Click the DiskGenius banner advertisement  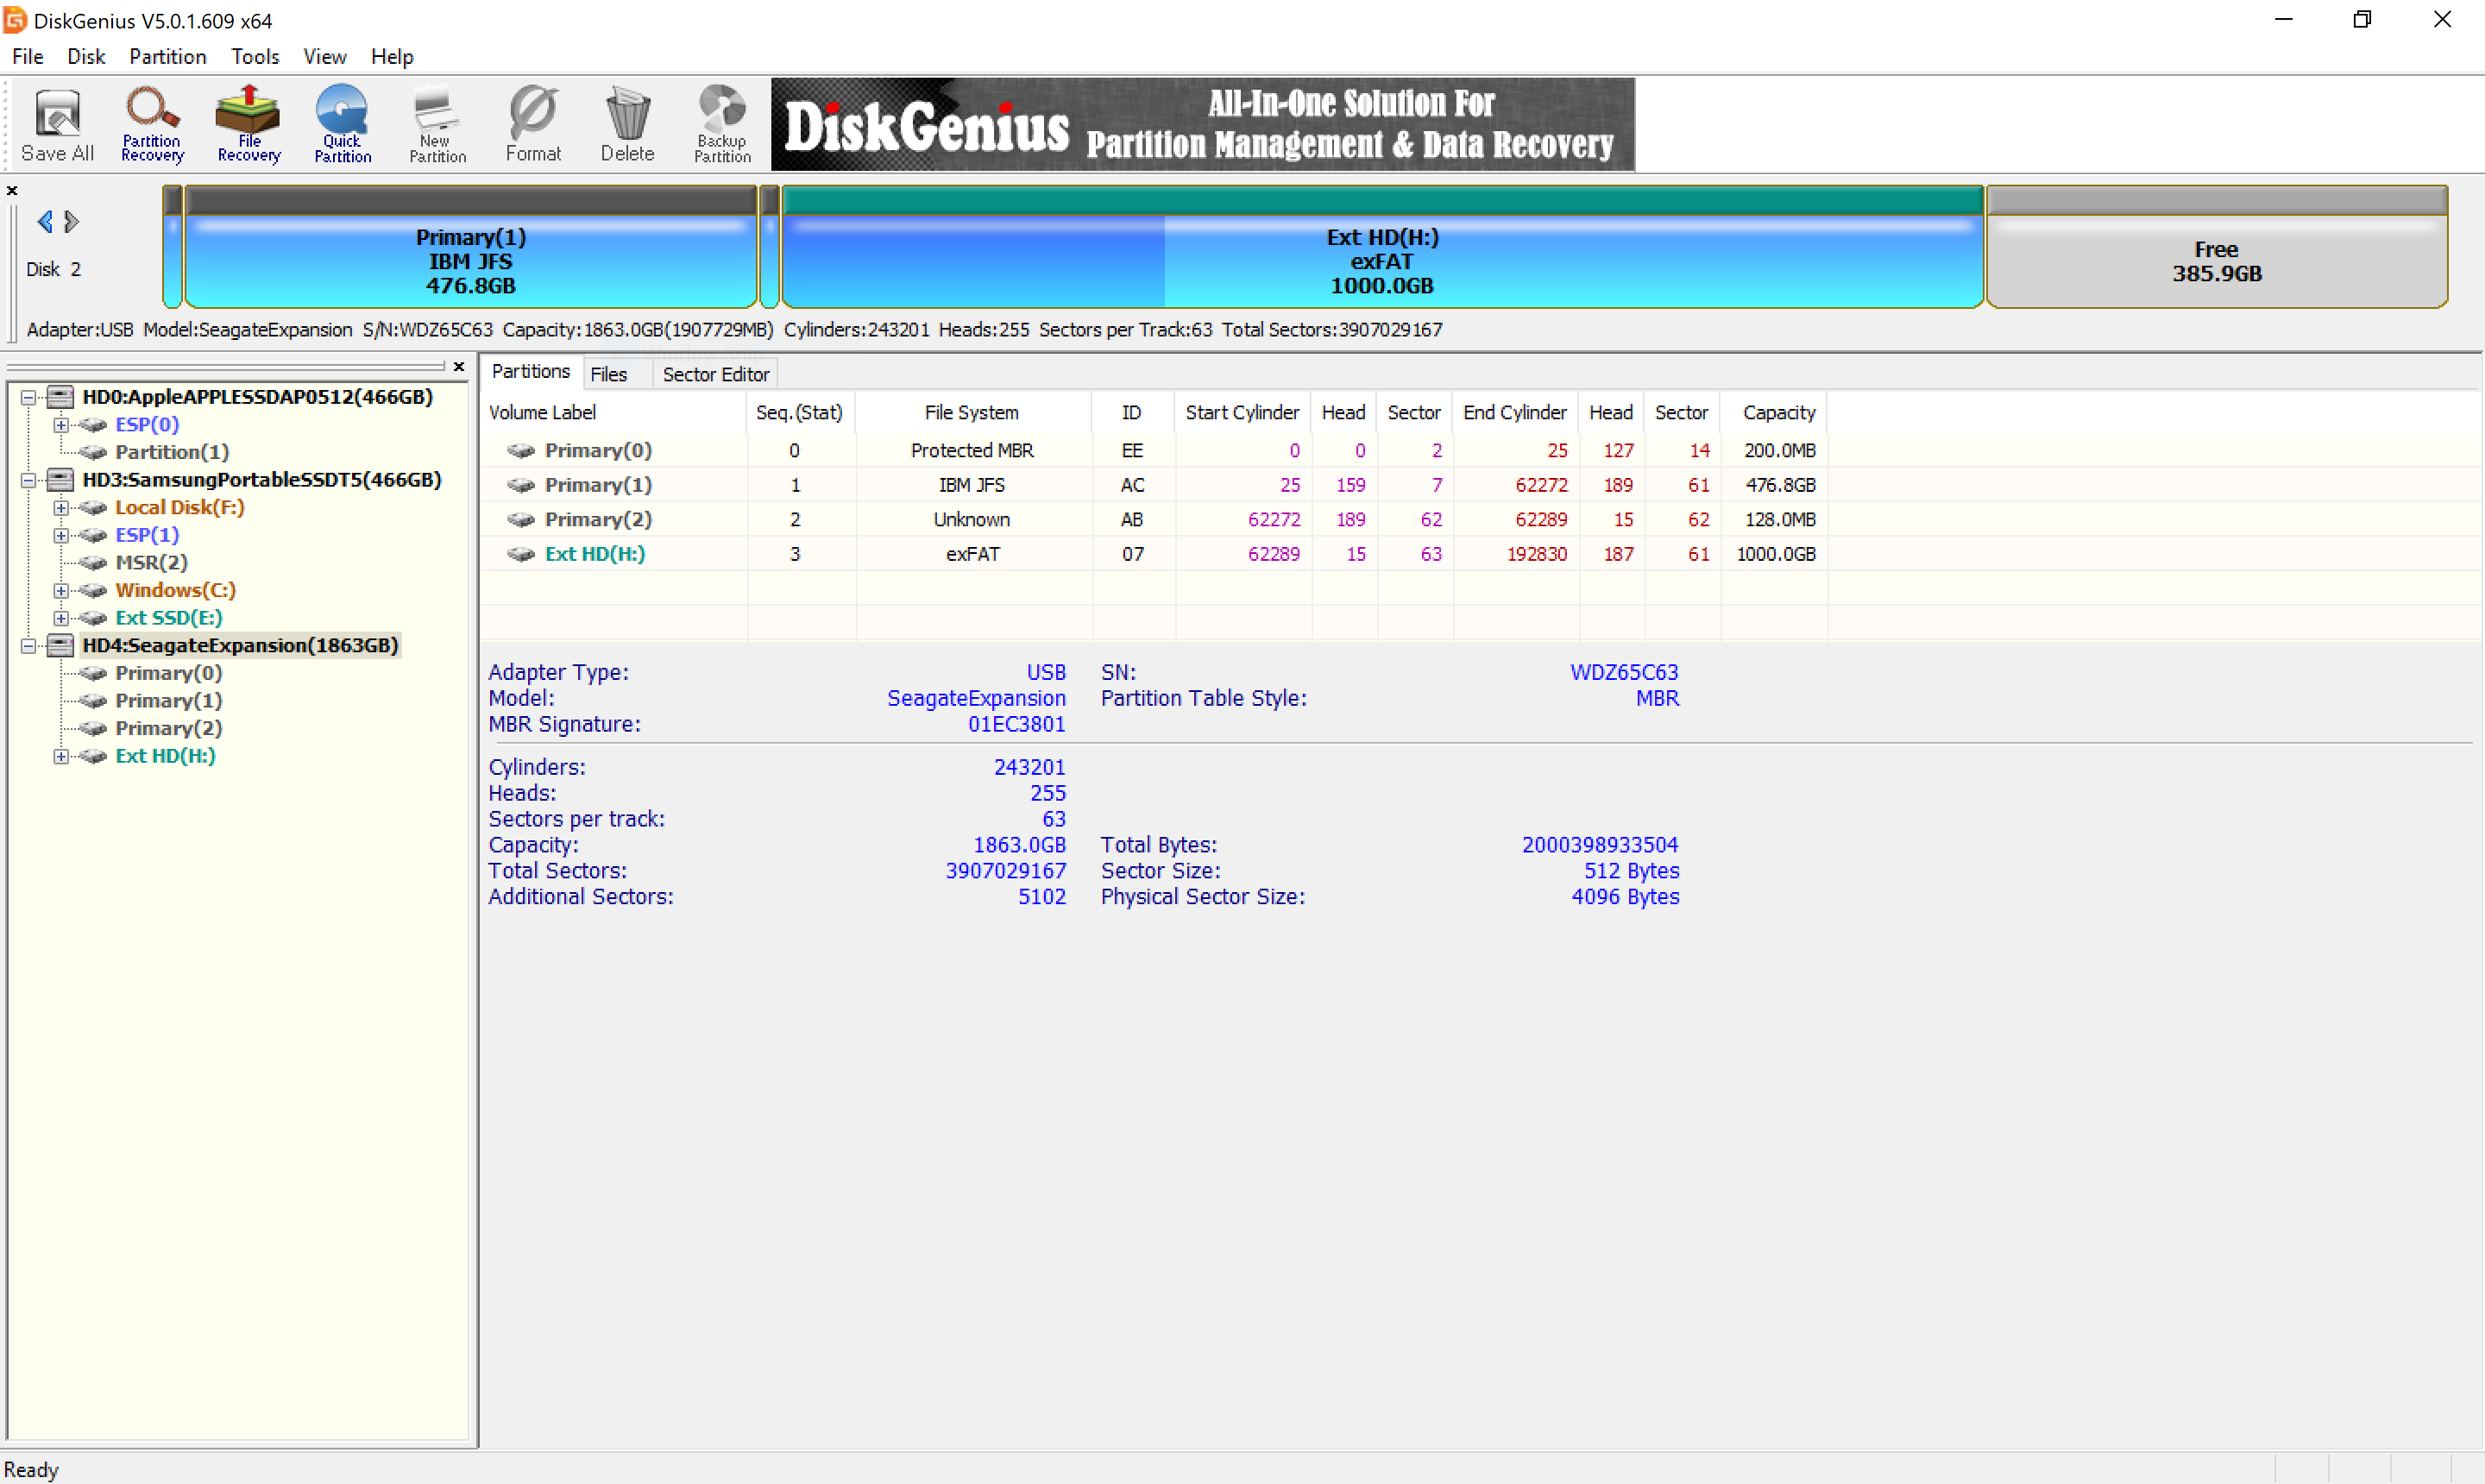[1203, 125]
